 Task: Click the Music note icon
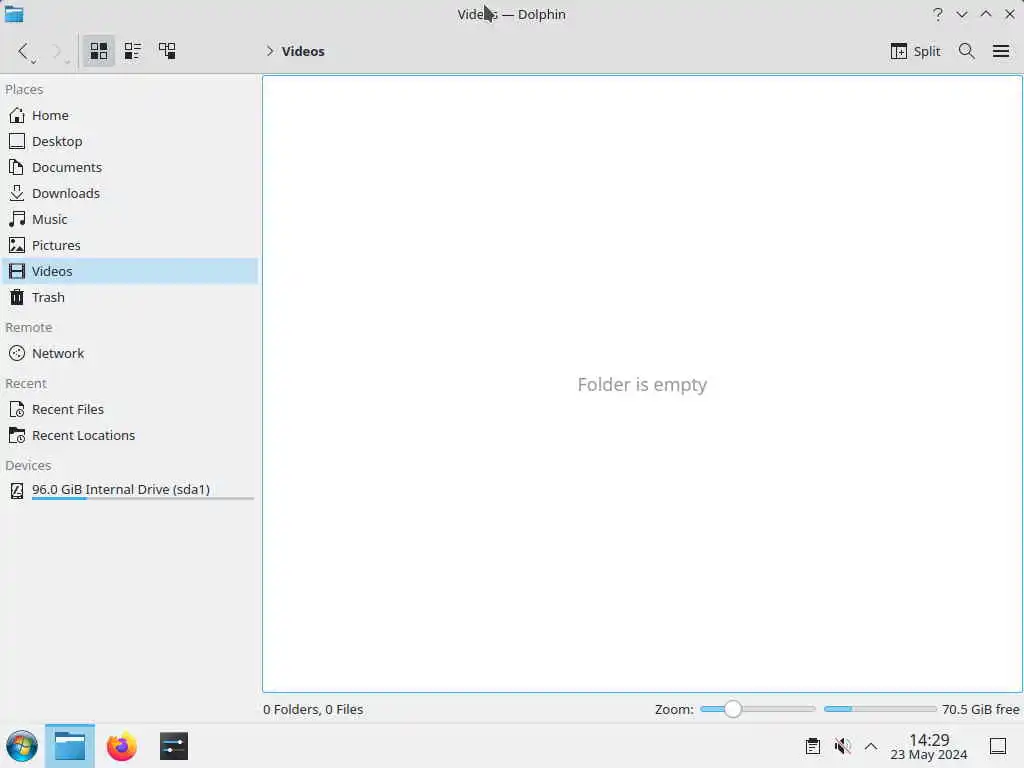(17, 219)
